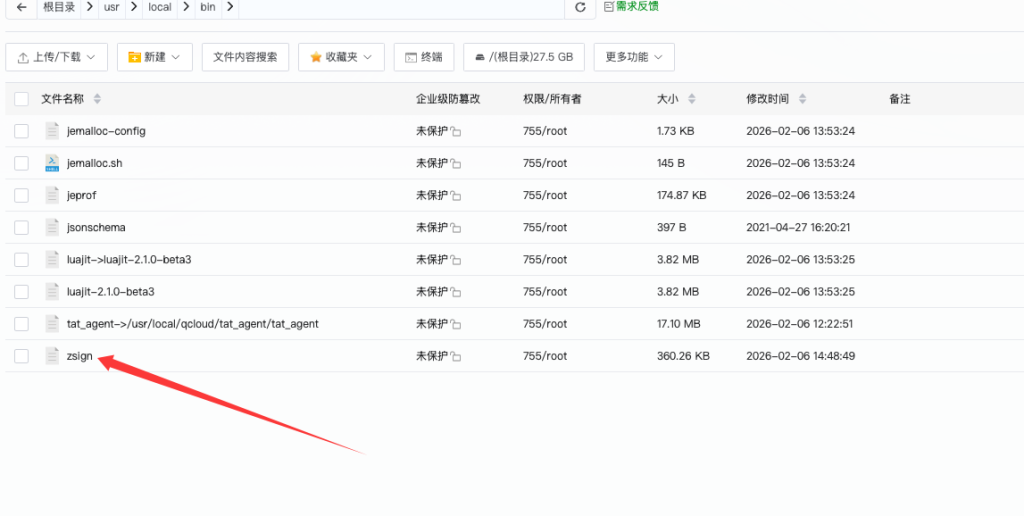Screen dimensions: 1024x516
Task: Click the jemalloc.sh shell script icon
Action: 52,163
